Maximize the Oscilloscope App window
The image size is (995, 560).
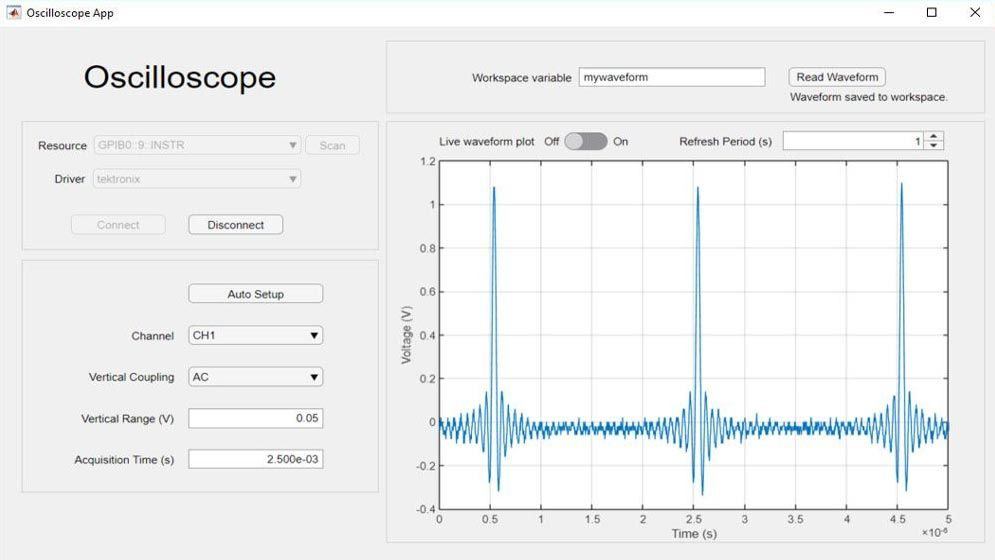(x=931, y=13)
